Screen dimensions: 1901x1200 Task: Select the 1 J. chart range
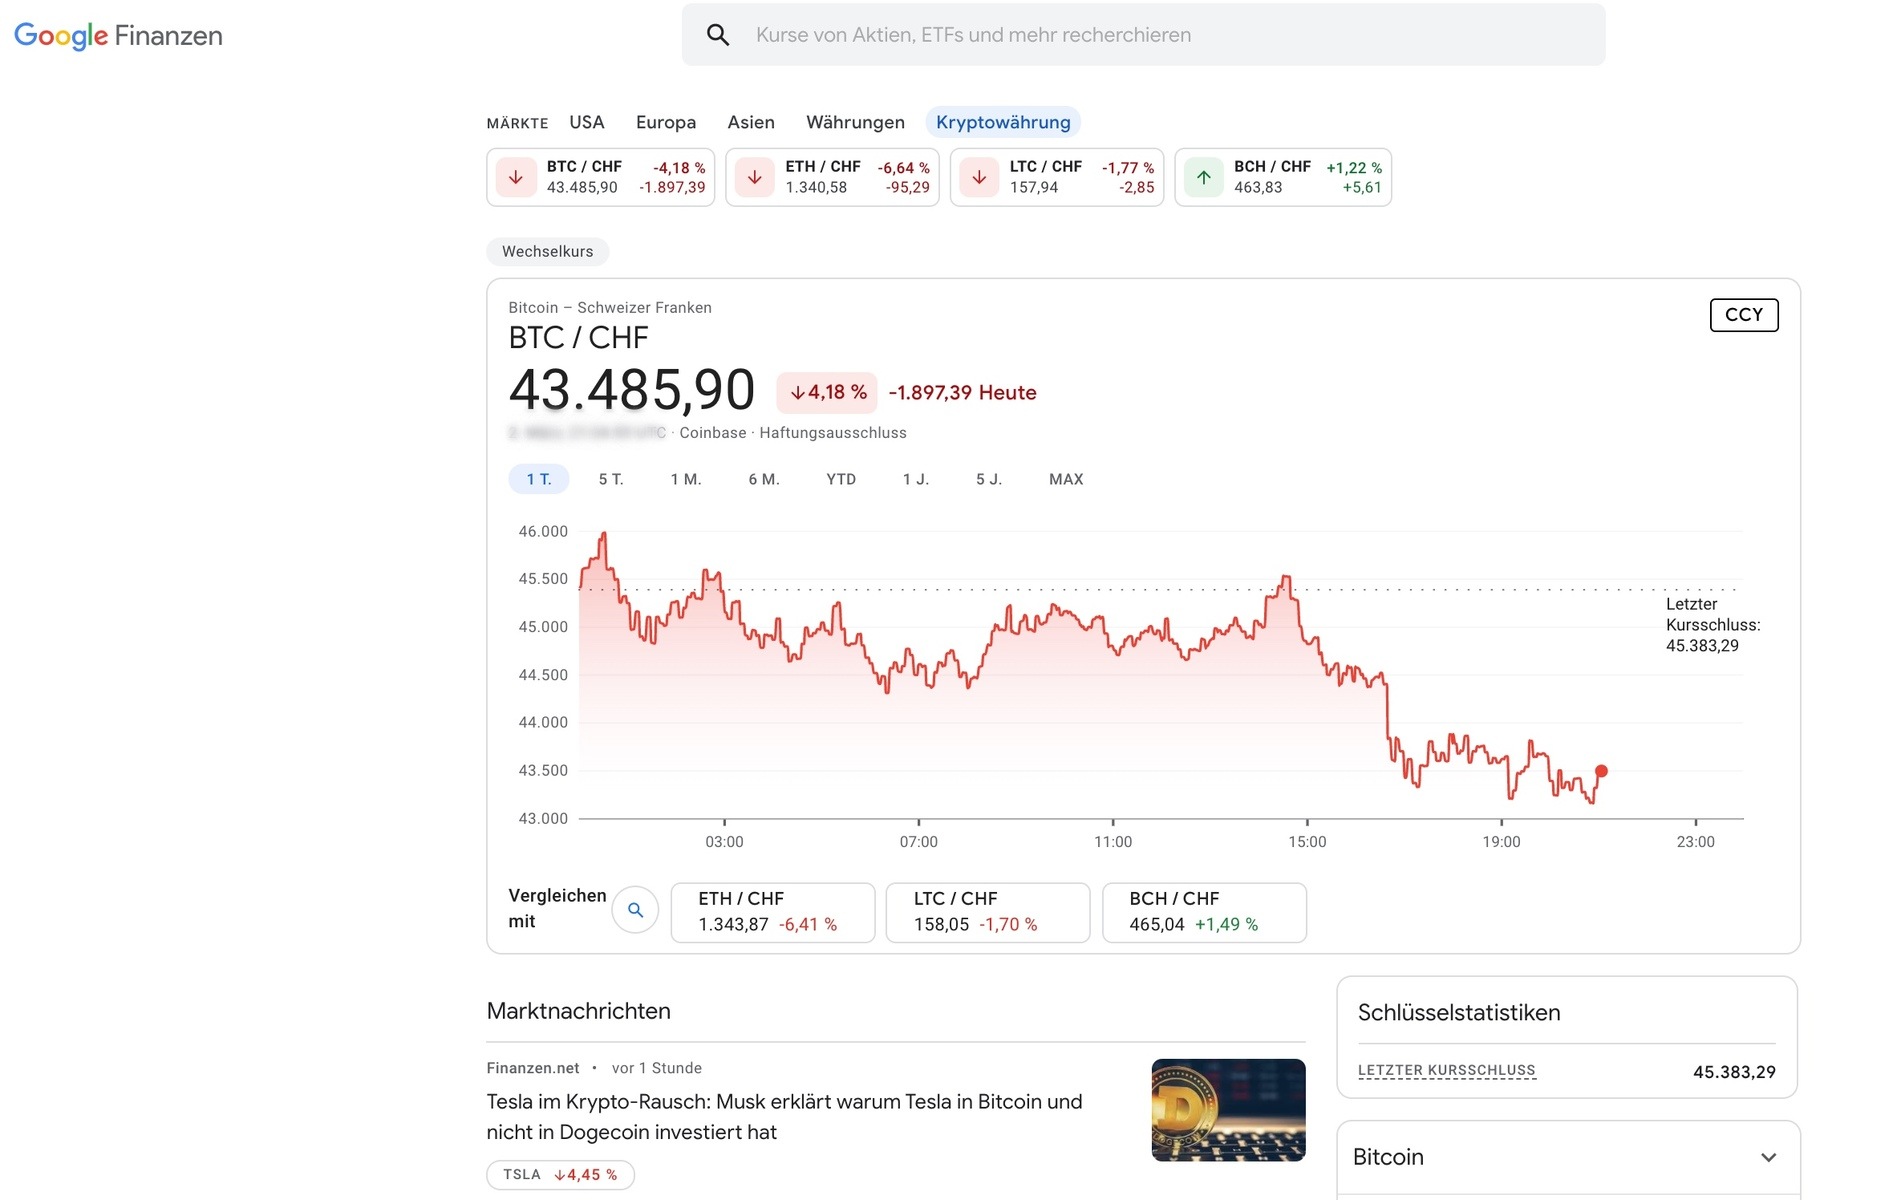[x=916, y=479]
